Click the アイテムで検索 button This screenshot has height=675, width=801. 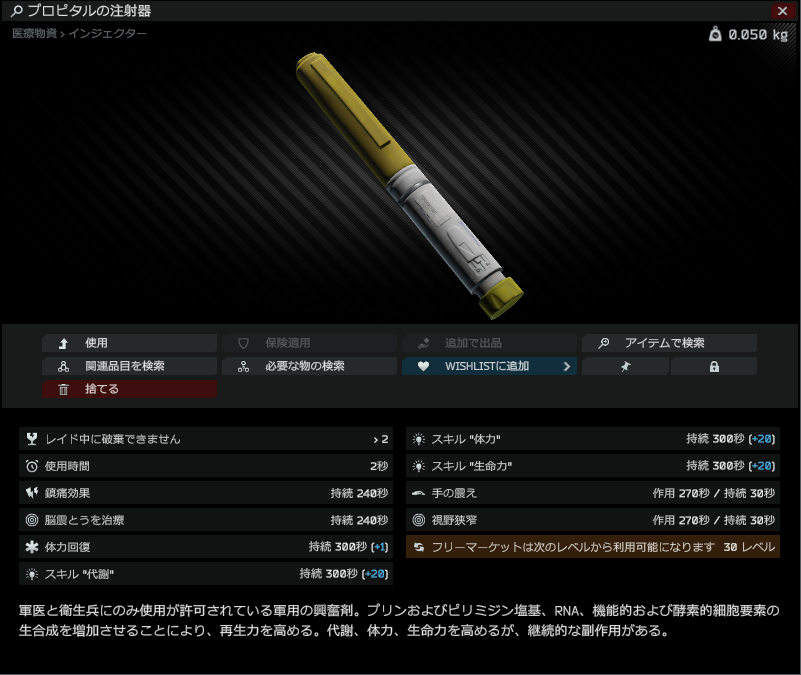(x=669, y=343)
